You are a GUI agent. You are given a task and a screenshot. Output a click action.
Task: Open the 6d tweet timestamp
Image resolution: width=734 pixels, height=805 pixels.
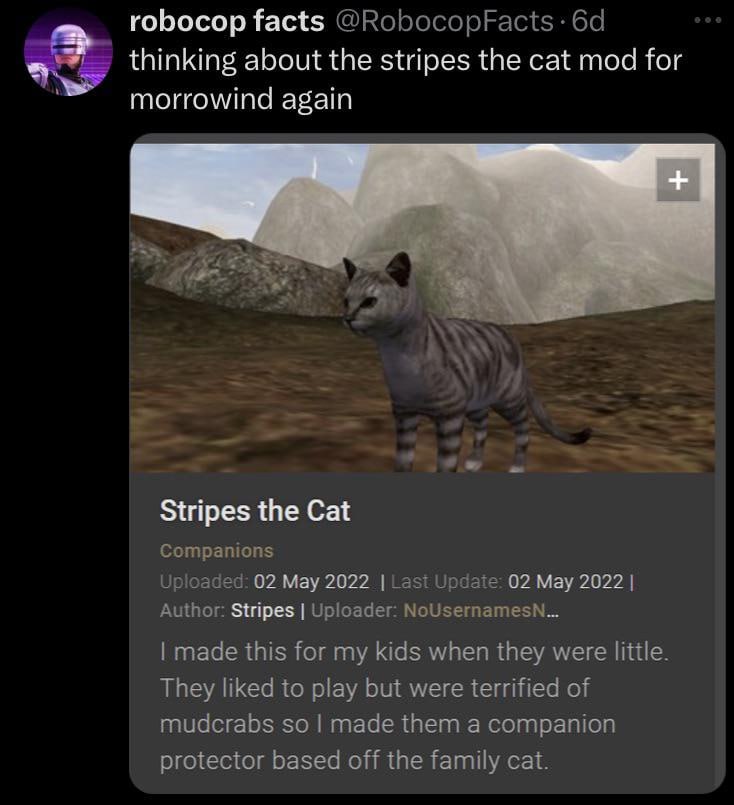click(x=588, y=22)
